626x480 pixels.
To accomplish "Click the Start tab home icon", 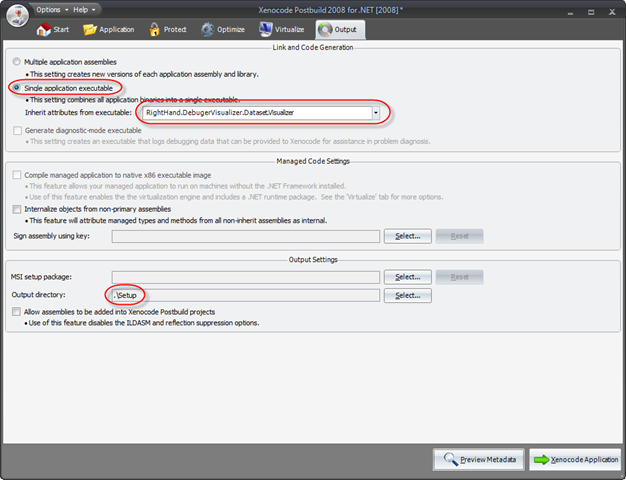I will point(43,29).
